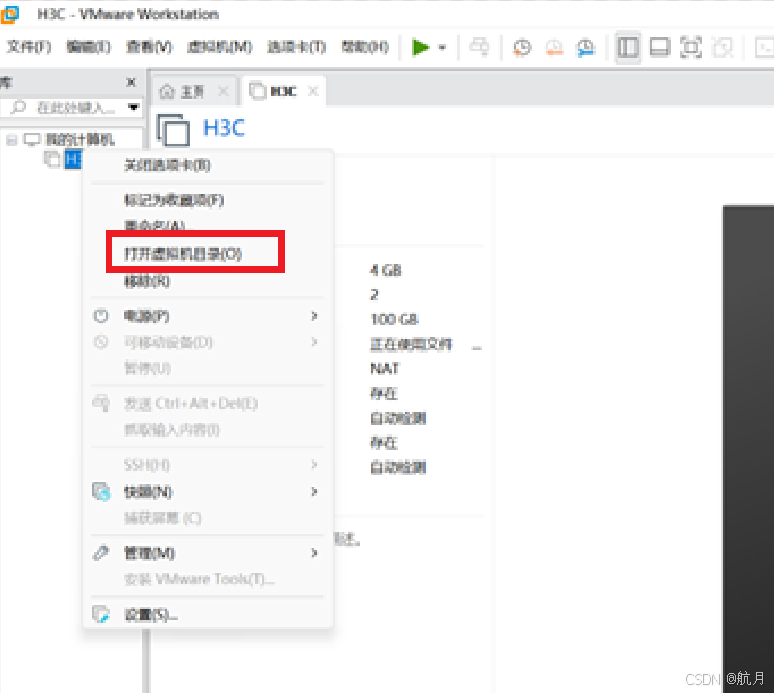Click the greyed 发送 Ctrl+Alt+Del(E) entry
Screen dimensions: 774x693
[x=208, y=403]
